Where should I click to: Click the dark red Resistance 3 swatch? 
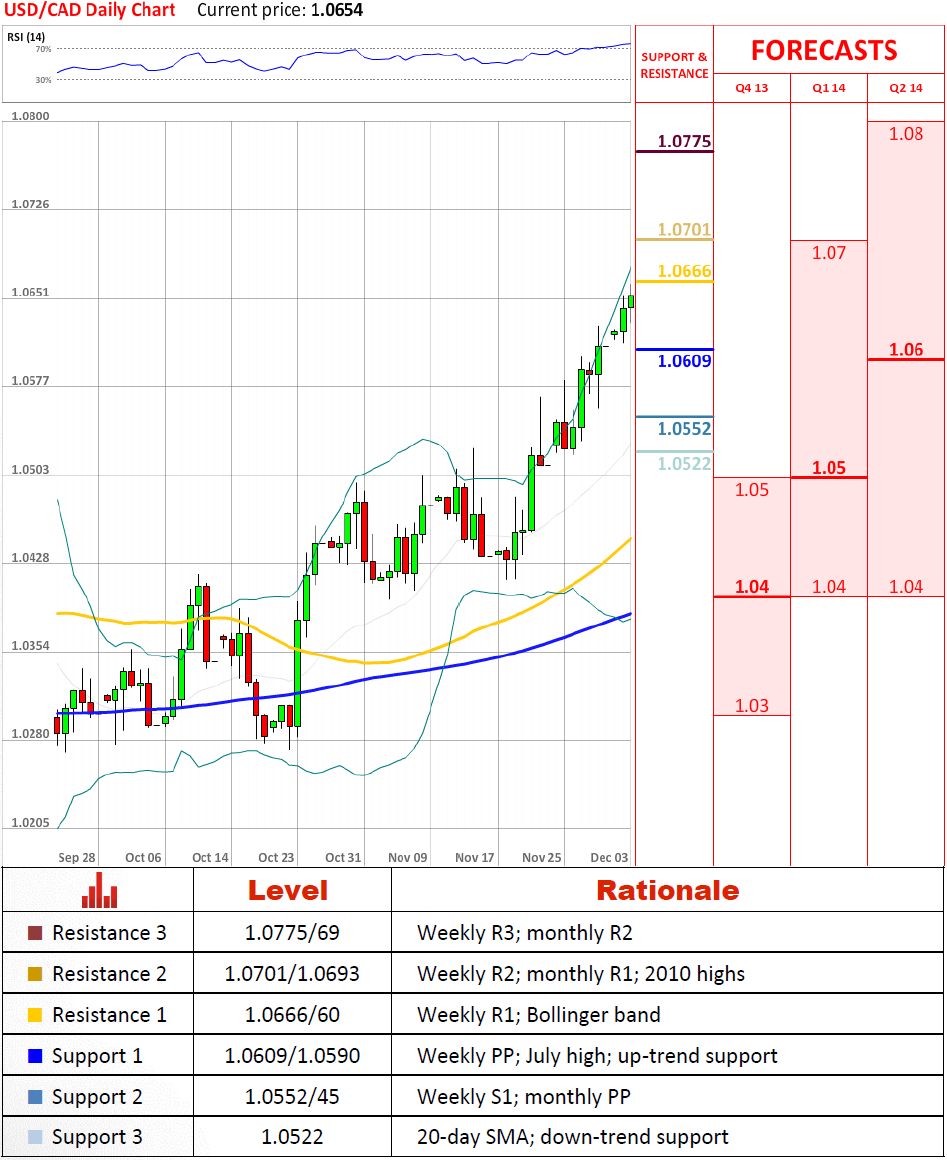pos(35,933)
